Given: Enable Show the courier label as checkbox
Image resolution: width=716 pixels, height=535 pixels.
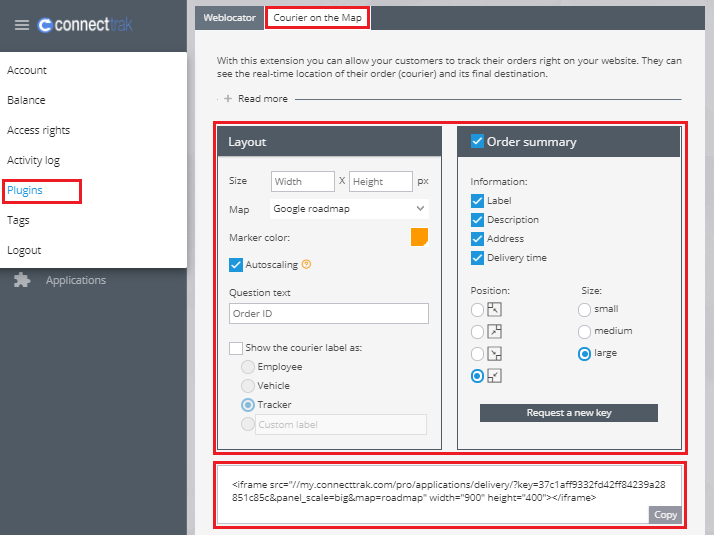Looking at the screenshot, I should pos(236,348).
